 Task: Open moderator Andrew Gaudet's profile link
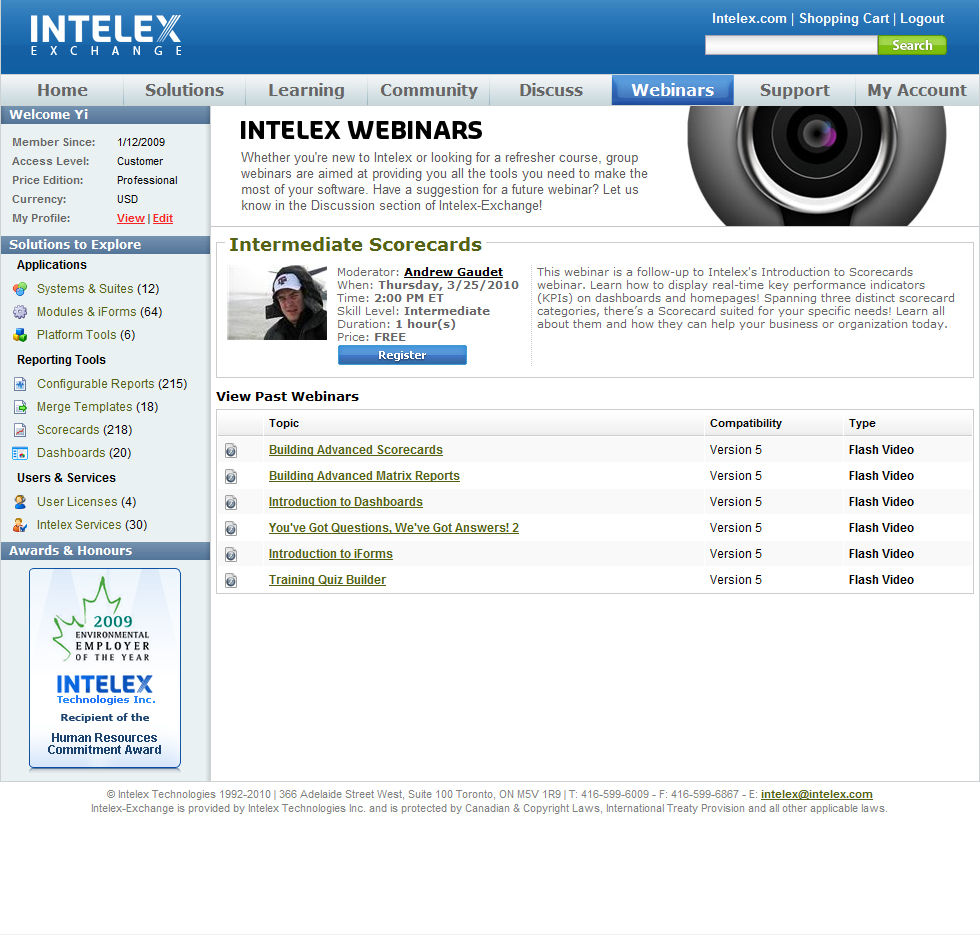tap(453, 272)
